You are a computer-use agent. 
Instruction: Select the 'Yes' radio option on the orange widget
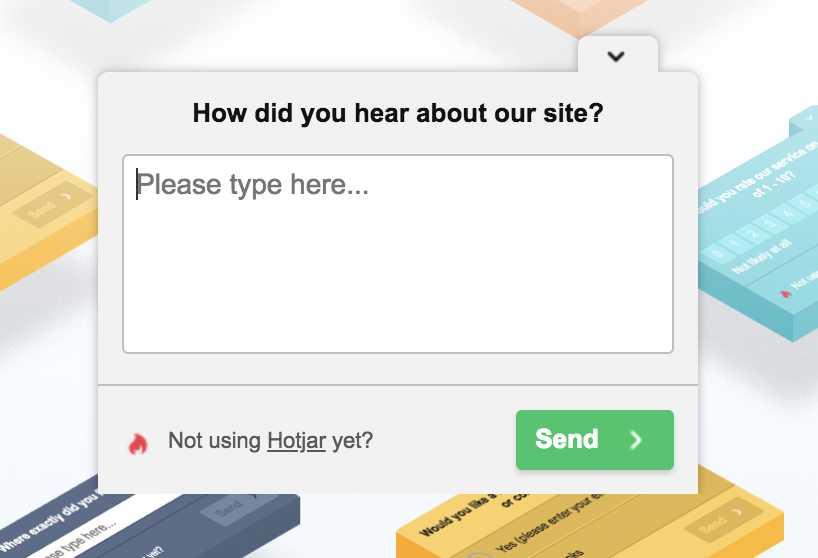coord(478,553)
